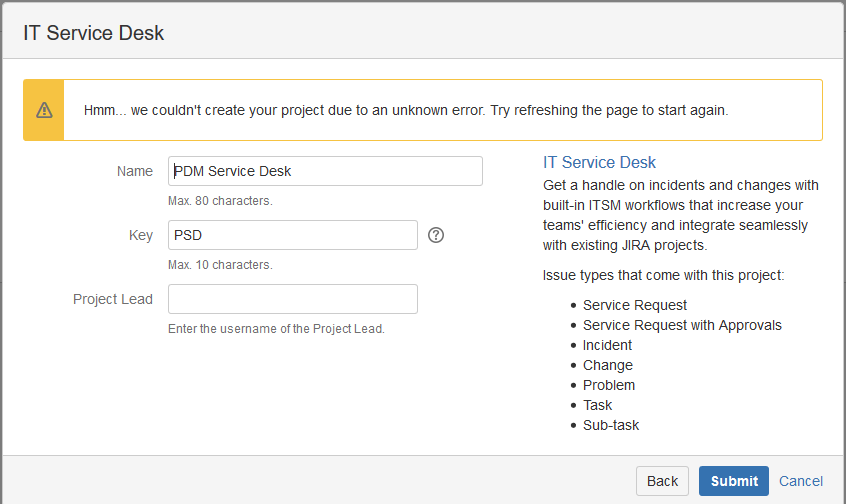
Task: Click the Incident issue type
Action: click(x=607, y=345)
